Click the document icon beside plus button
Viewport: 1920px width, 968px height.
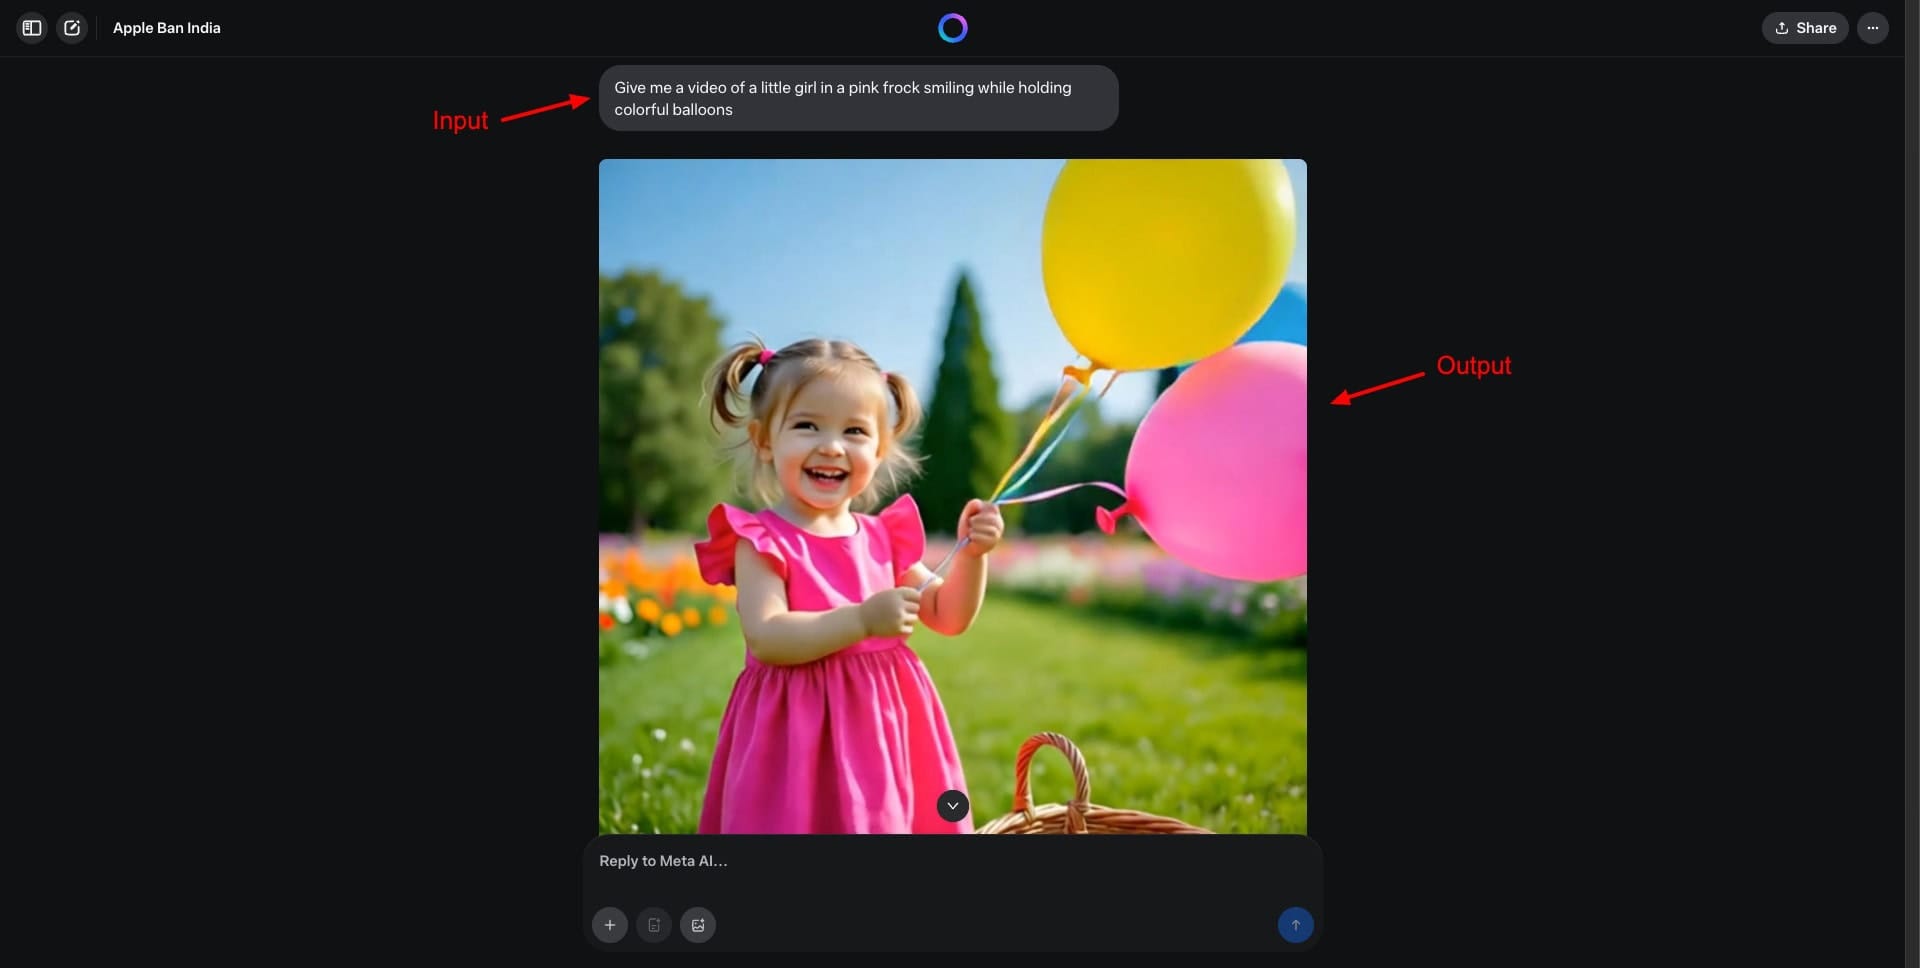click(x=654, y=925)
